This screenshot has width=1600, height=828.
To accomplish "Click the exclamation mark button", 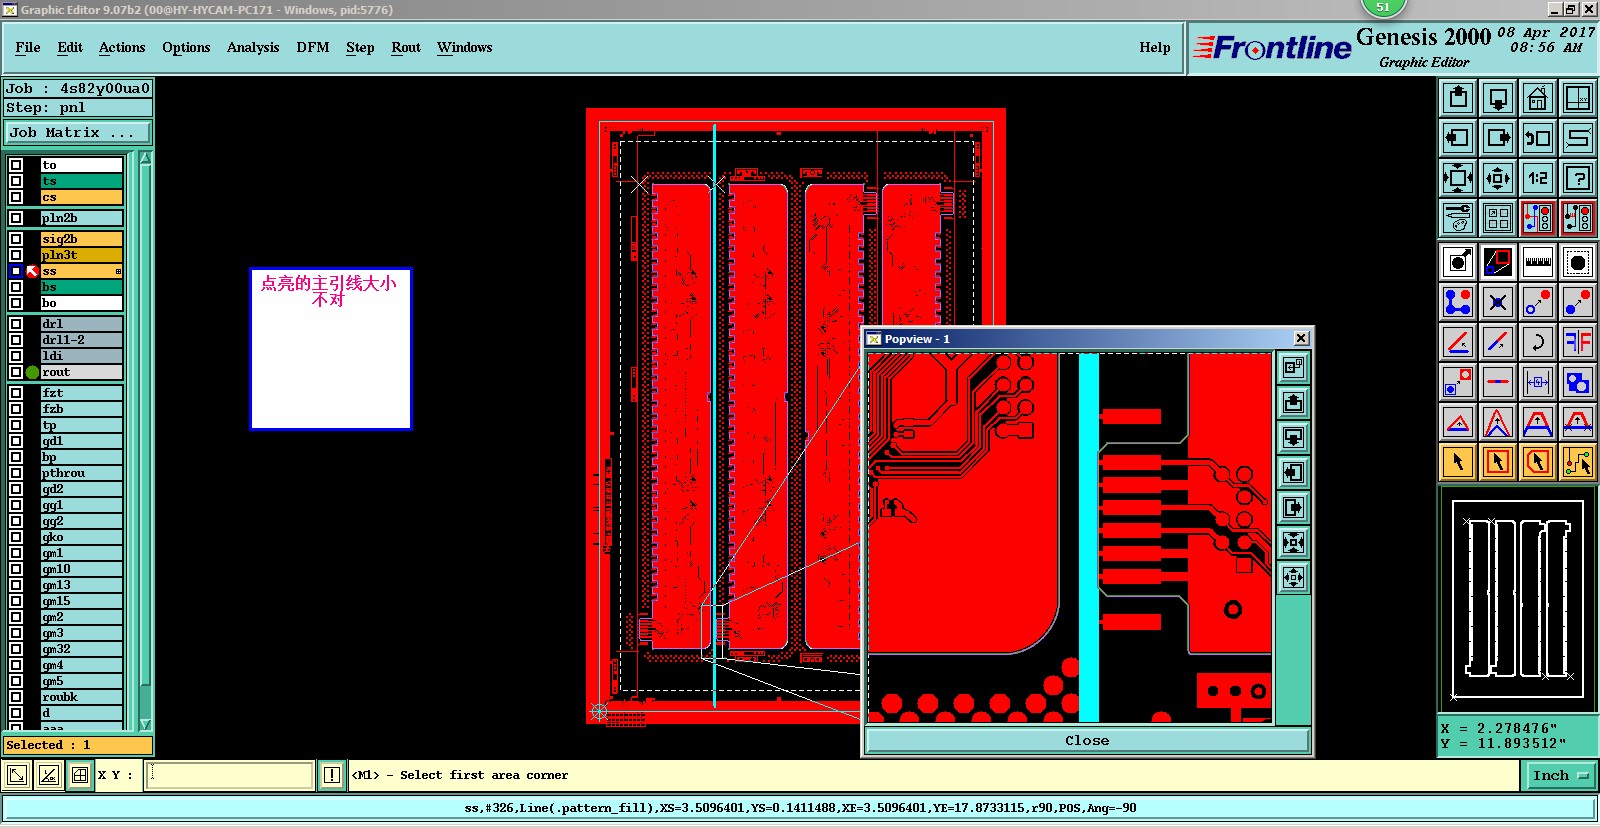I will coord(332,775).
